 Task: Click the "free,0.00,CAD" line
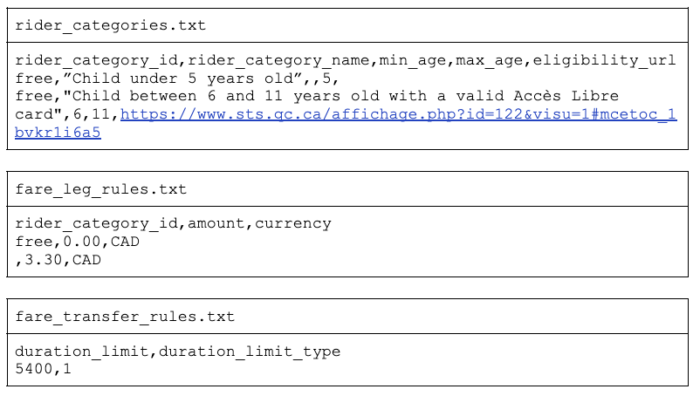pyautogui.click(x=77, y=242)
